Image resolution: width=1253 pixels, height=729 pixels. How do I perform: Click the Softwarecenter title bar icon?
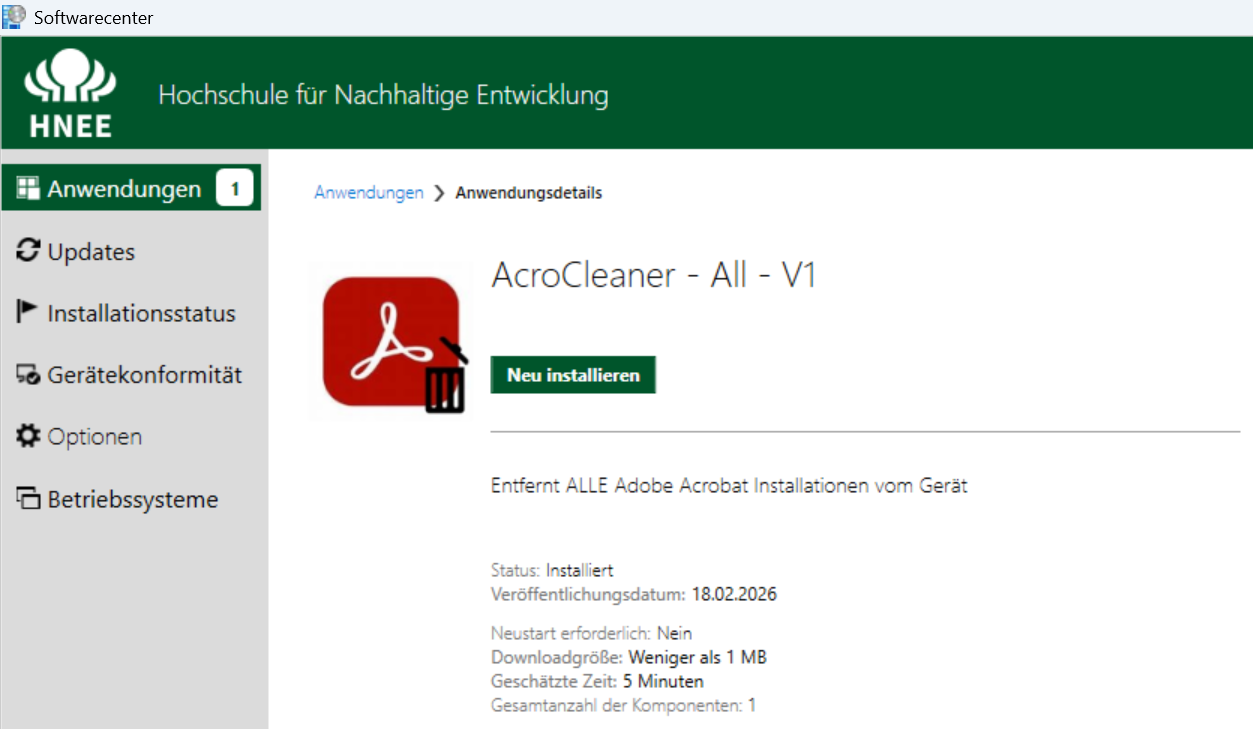14,17
